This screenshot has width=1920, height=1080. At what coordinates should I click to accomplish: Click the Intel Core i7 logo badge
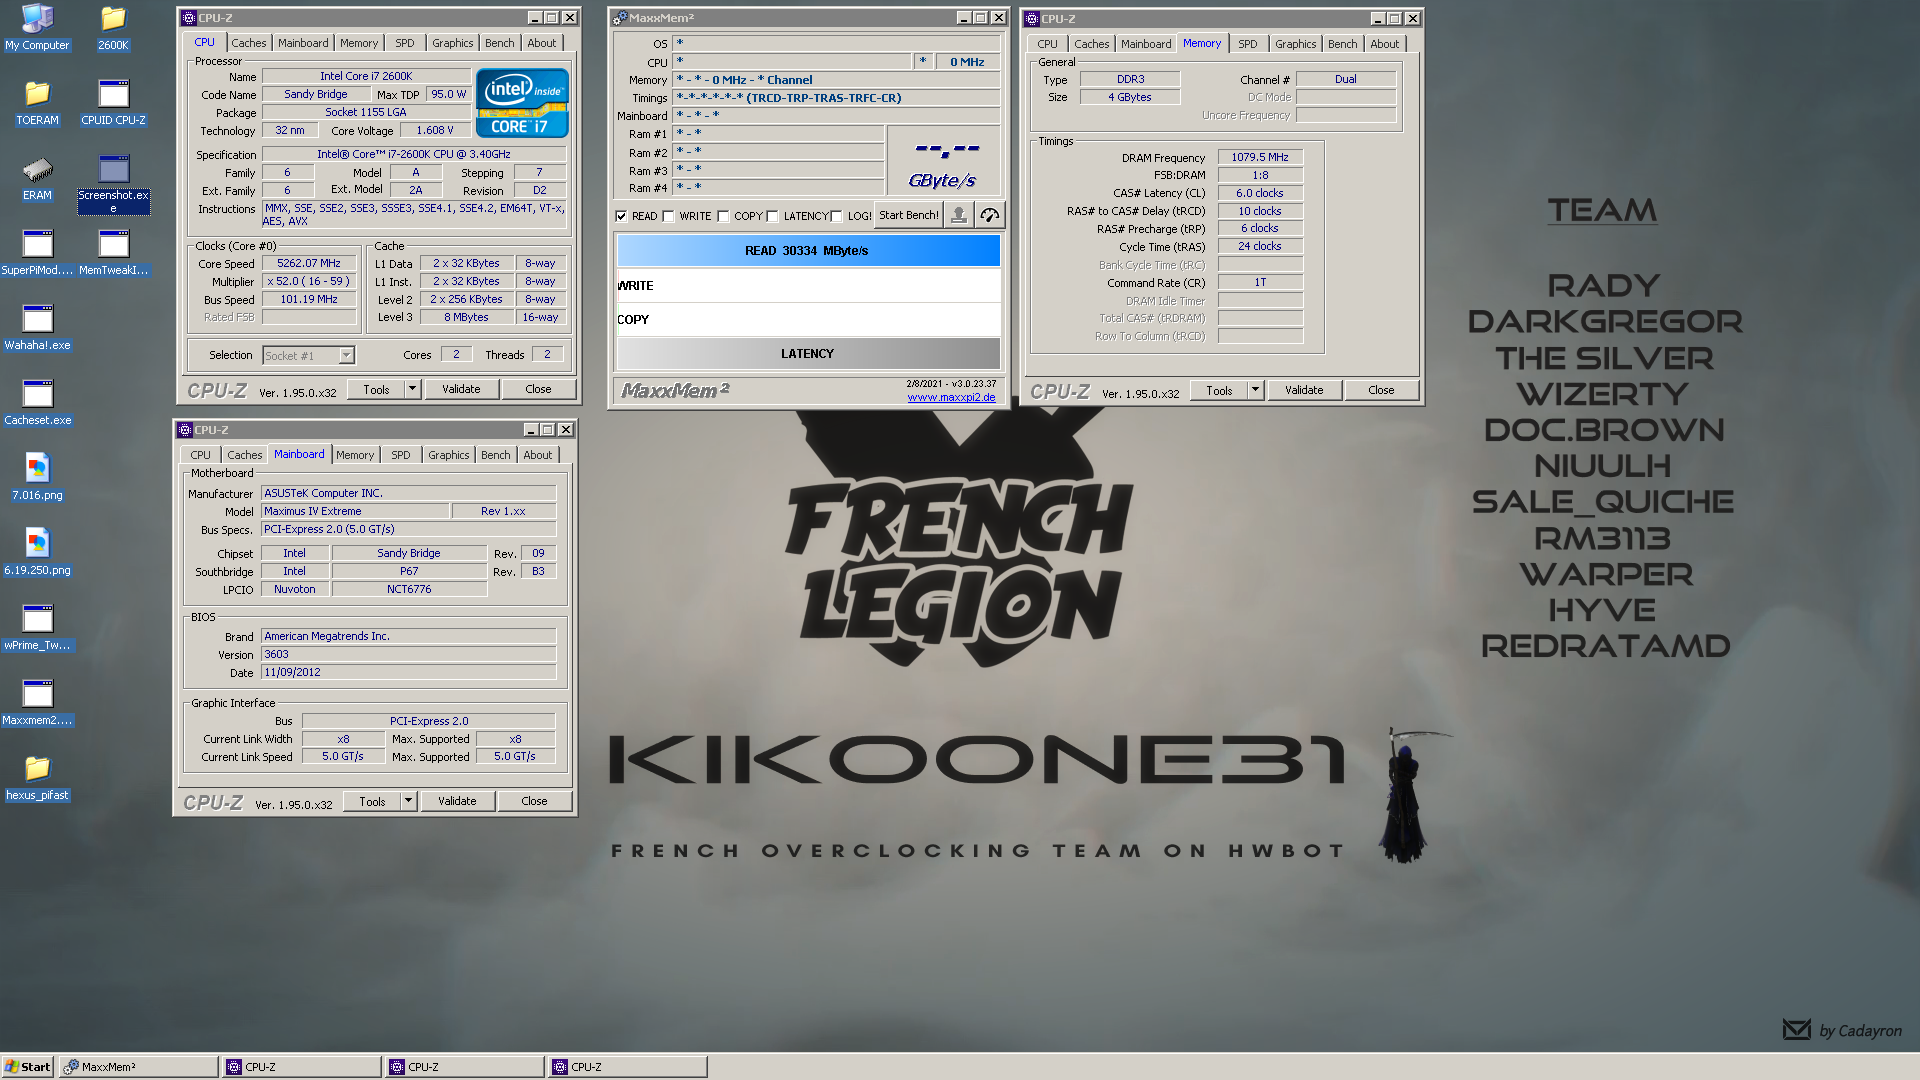coord(522,103)
